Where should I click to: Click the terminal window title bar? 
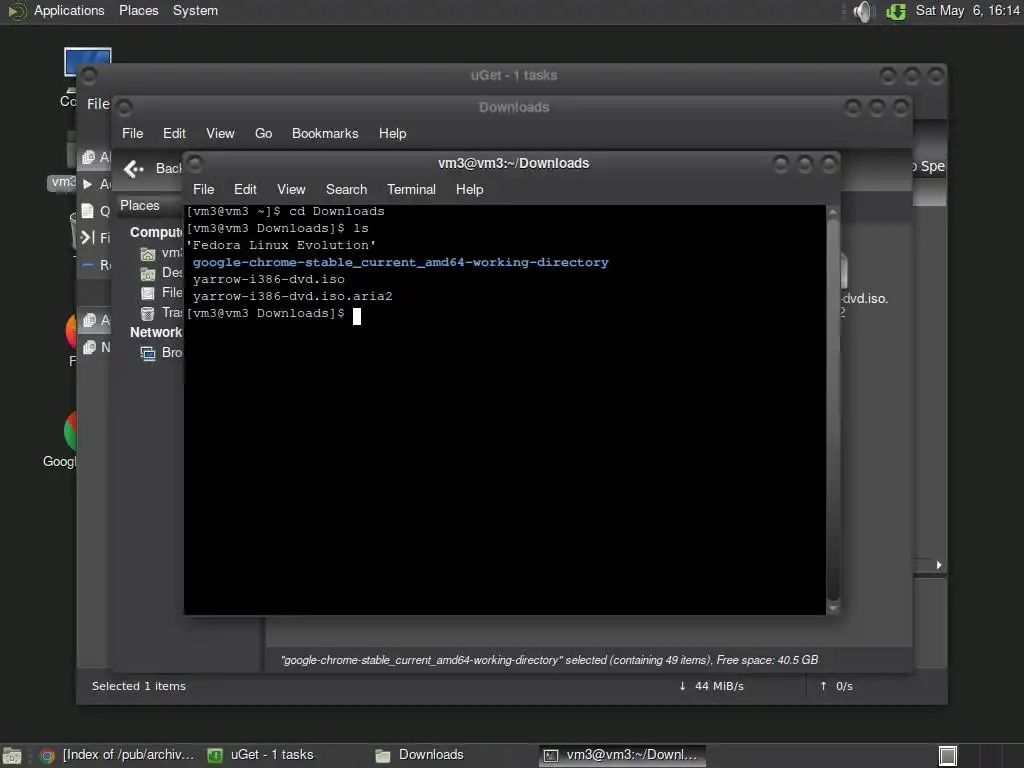tap(513, 163)
